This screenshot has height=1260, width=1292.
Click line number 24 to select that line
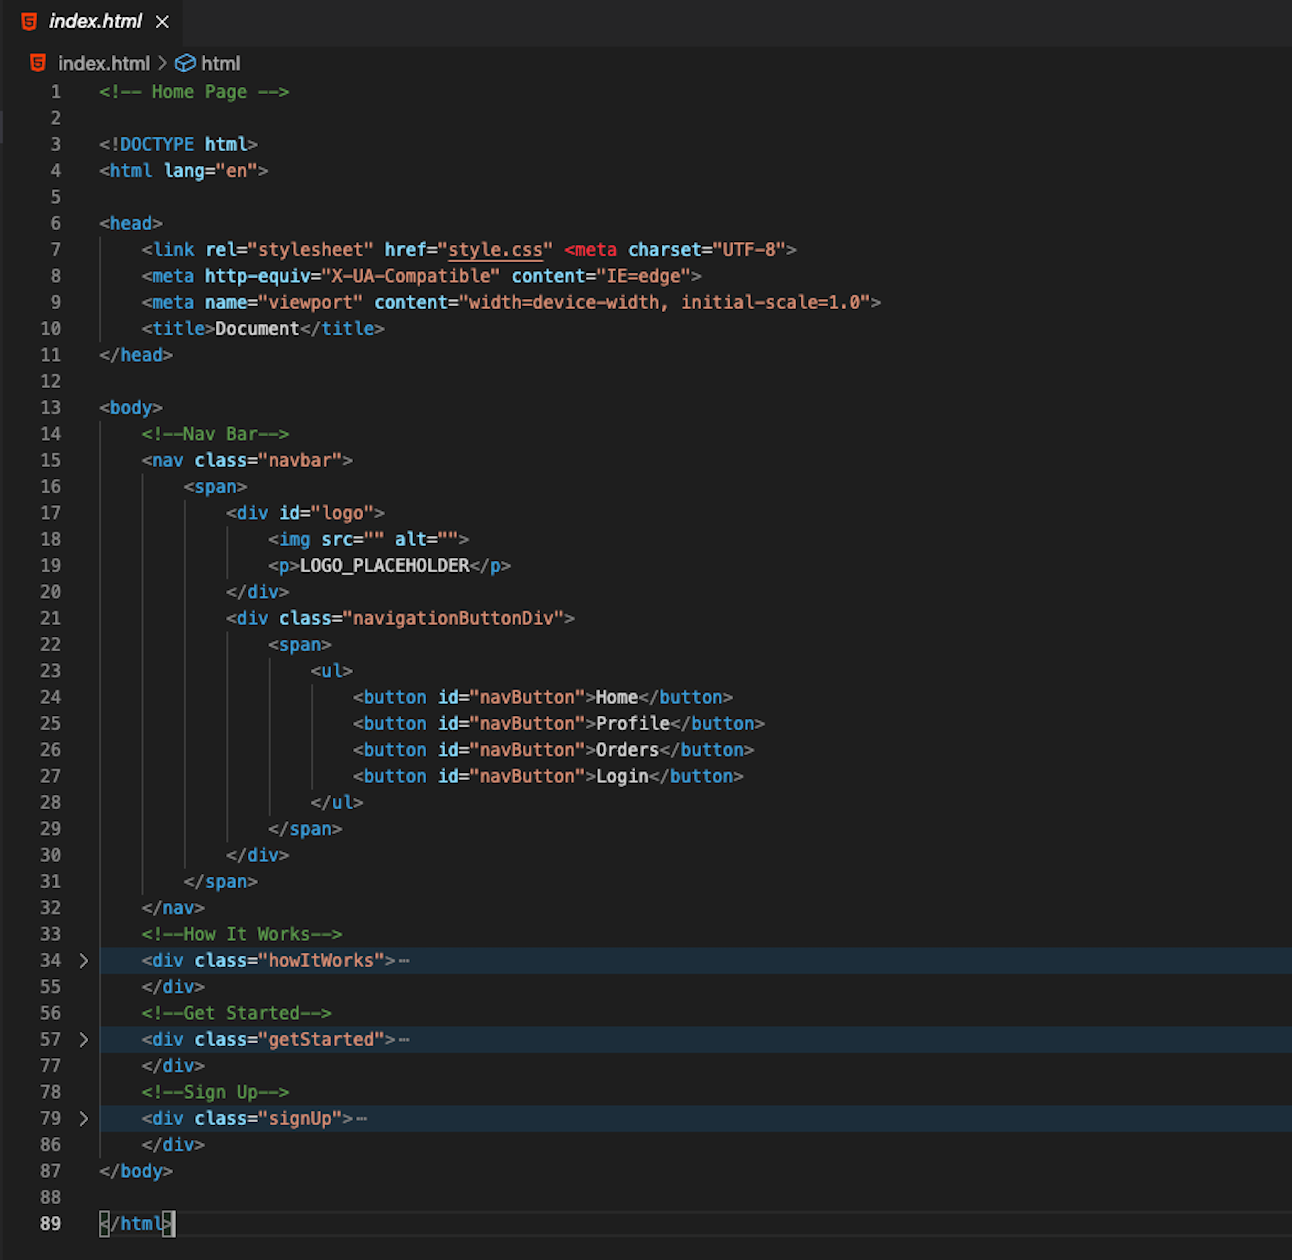click(x=50, y=697)
